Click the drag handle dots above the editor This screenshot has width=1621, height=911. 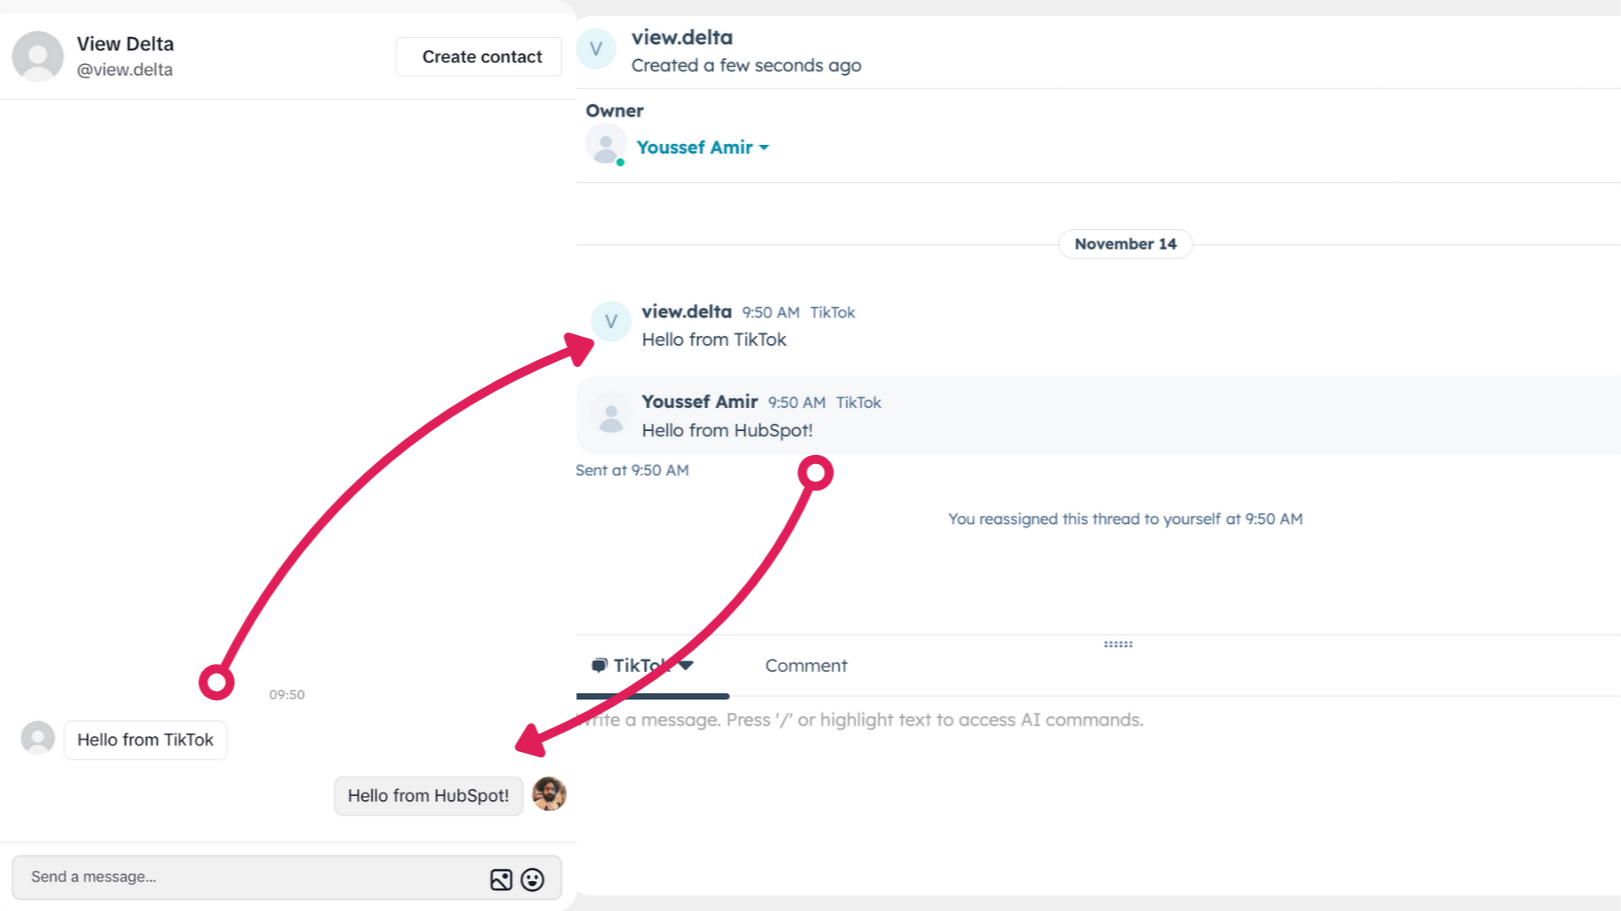[1118, 644]
